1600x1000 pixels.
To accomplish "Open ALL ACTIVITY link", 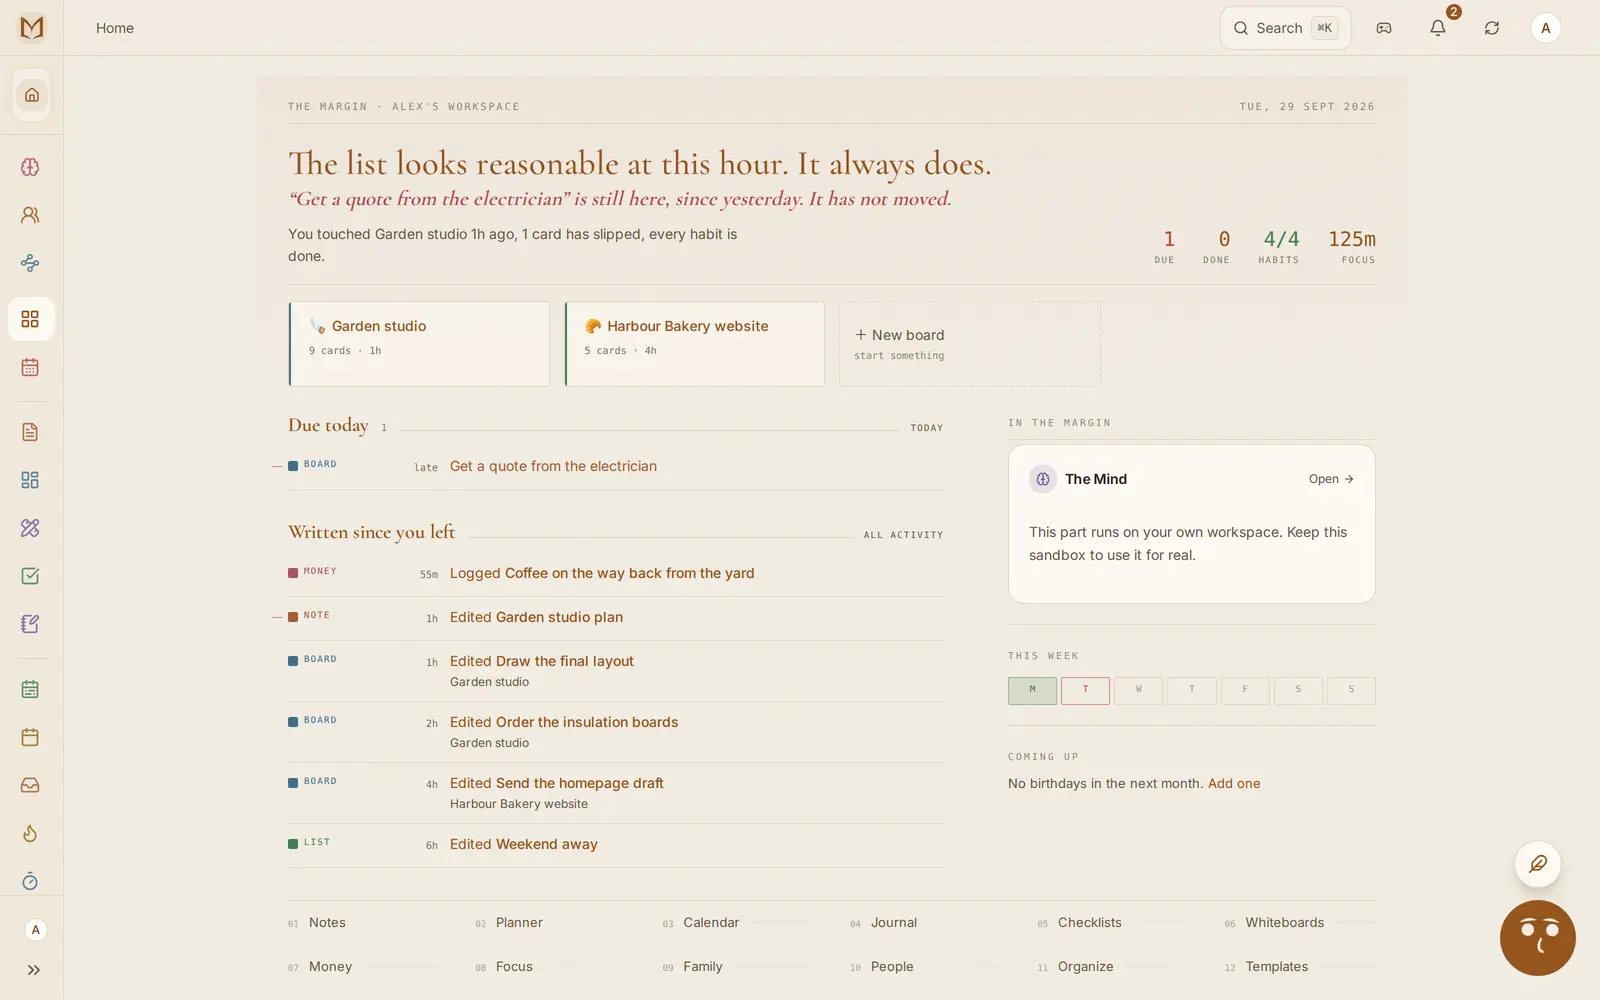I will [x=903, y=535].
